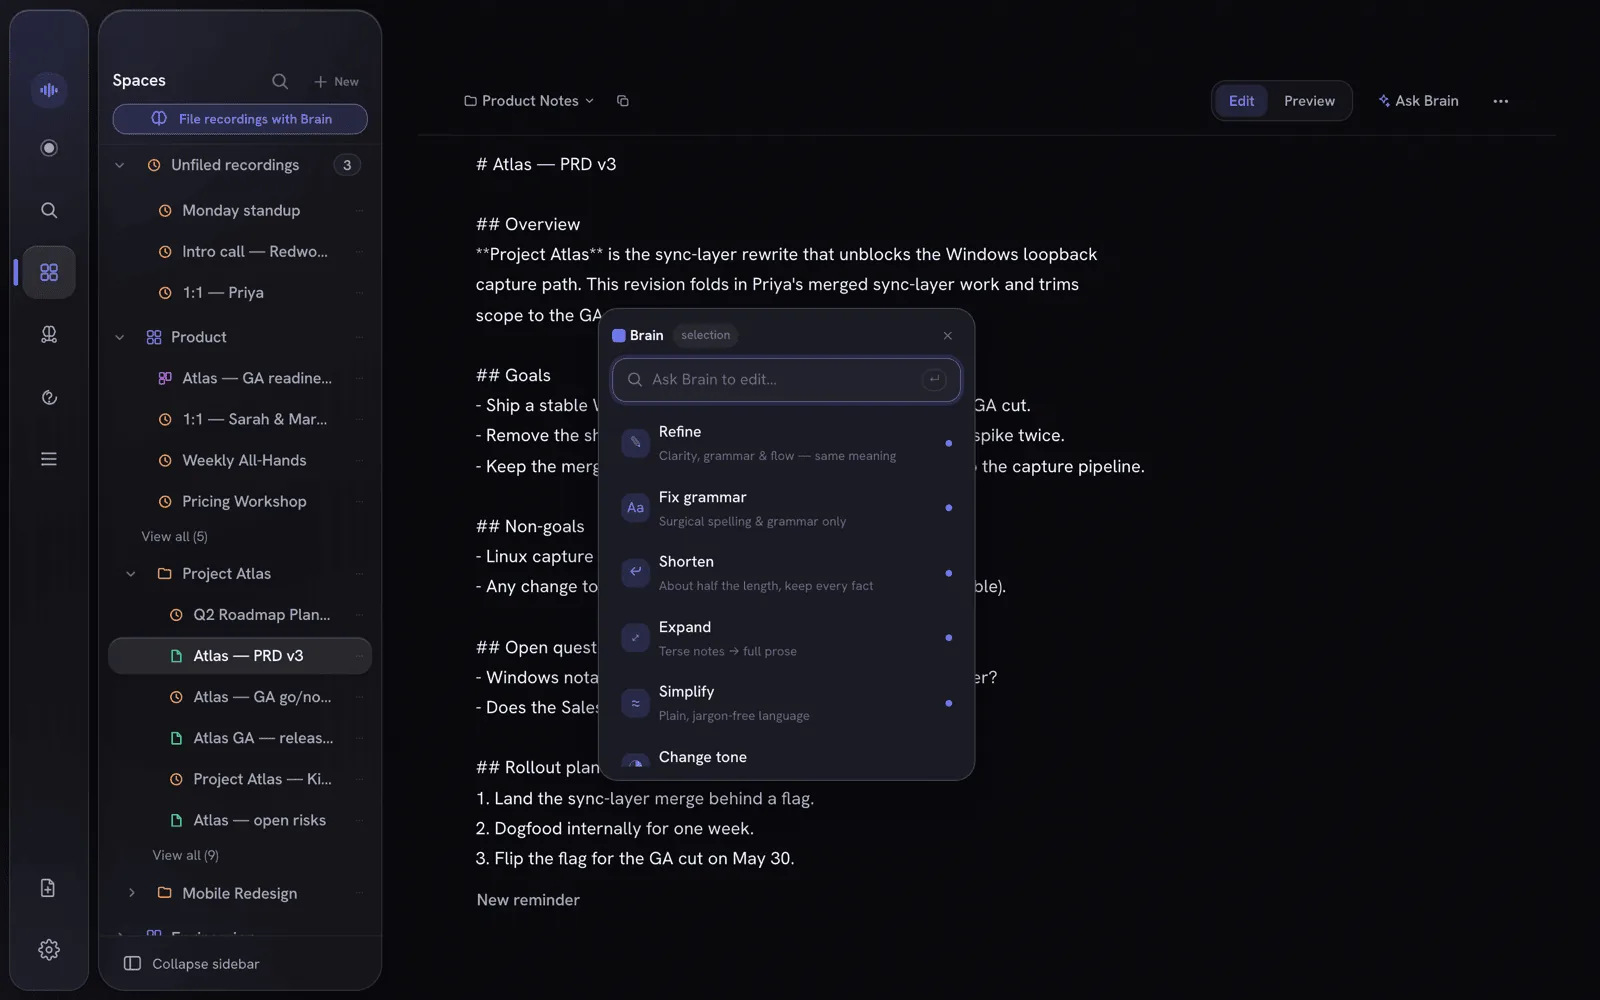Click the circular question-mark icon in left rail

pyautogui.click(x=49, y=397)
